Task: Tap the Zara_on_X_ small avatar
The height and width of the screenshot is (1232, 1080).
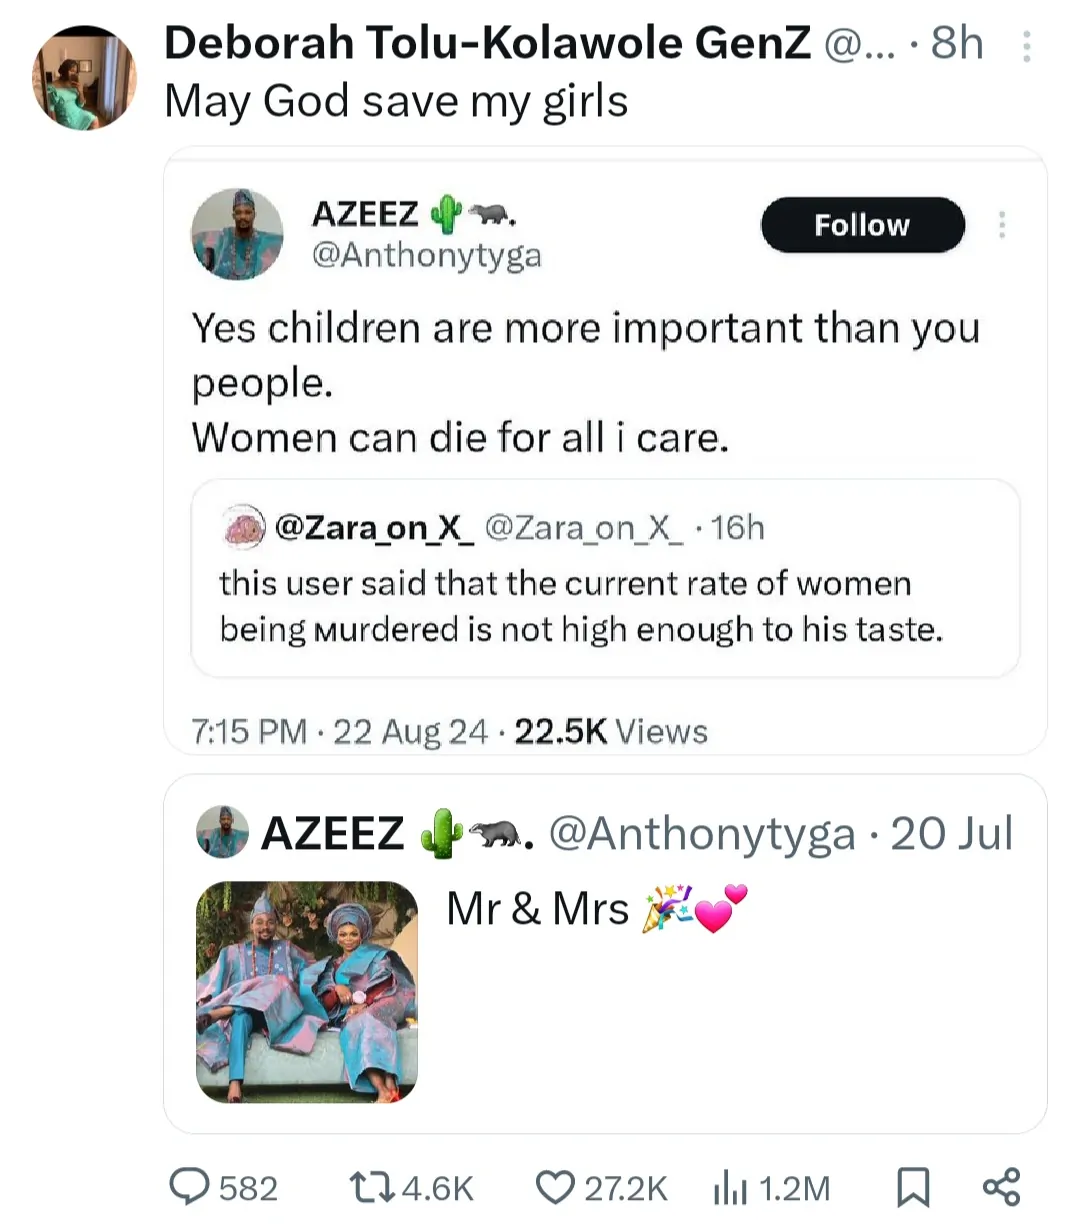Action: point(243,528)
